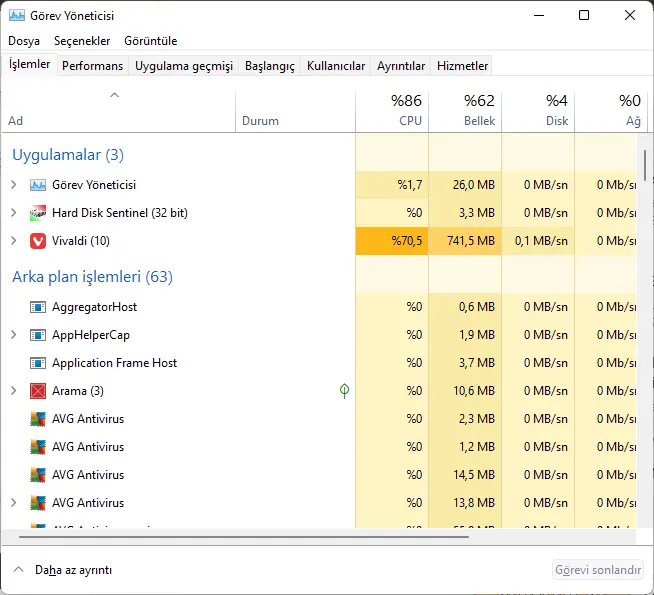Click the red Arama process icon
The width and height of the screenshot is (654, 595).
(x=38, y=391)
